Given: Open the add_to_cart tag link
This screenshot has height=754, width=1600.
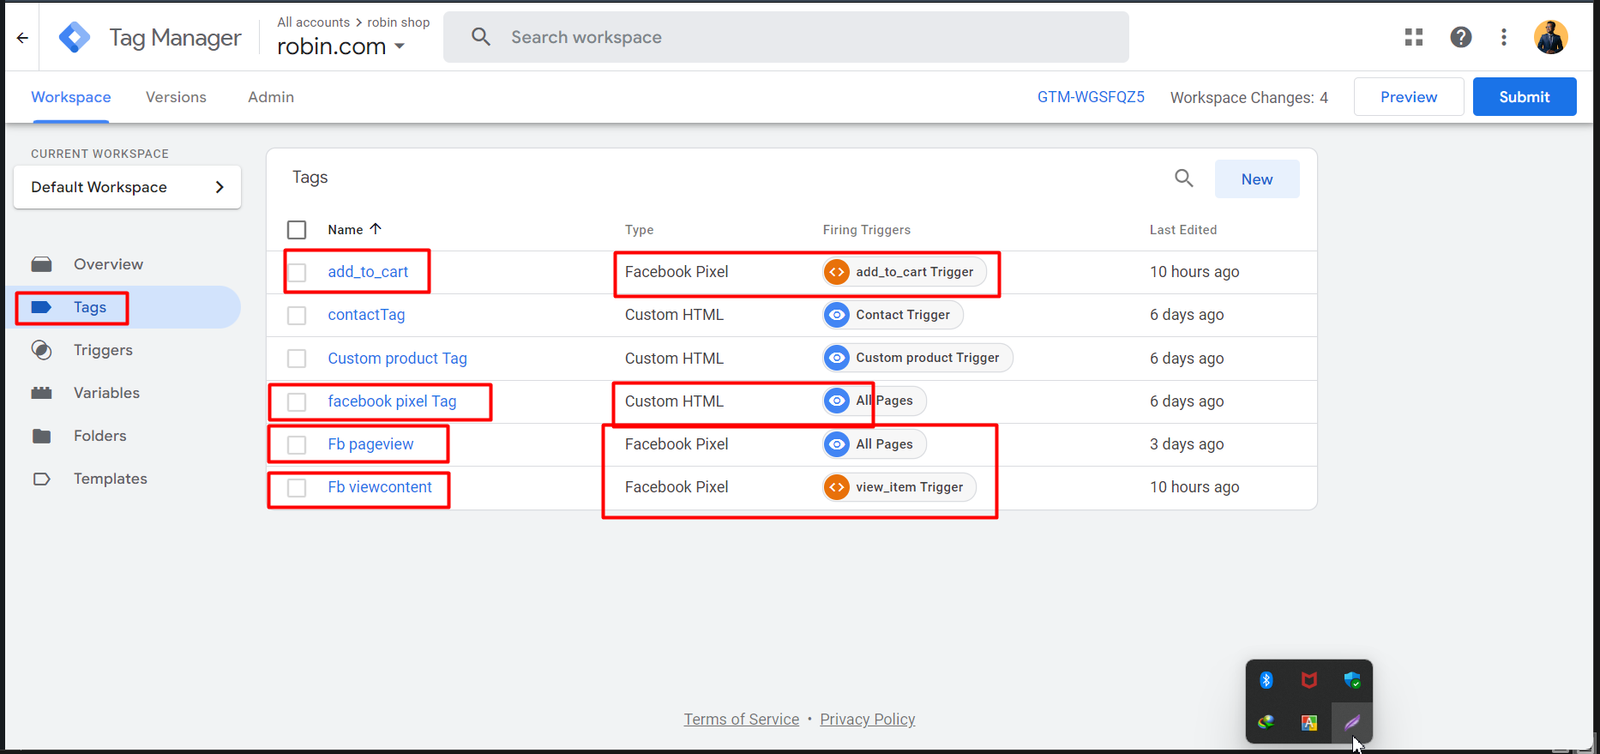Looking at the screenshot, I should point(368,272).
